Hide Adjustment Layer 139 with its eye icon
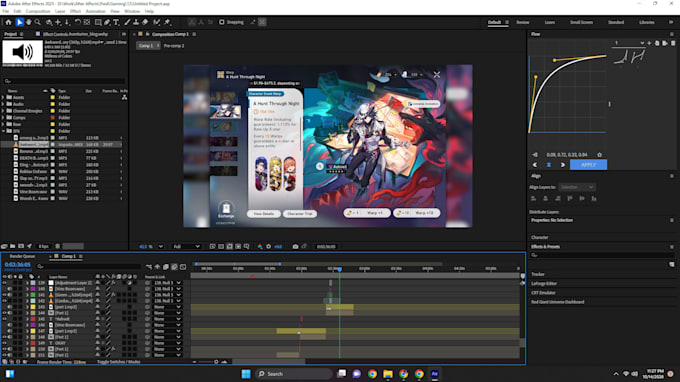This screenshot has width=680, height=382. [4, 283]
